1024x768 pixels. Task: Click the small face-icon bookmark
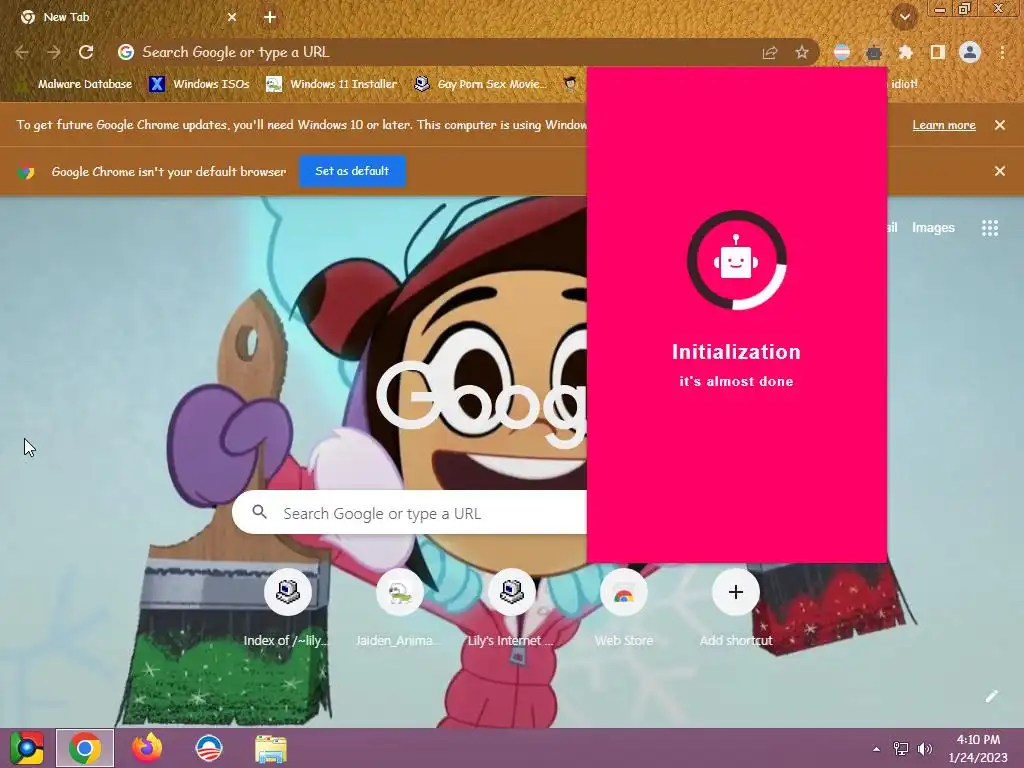point(570,84)
